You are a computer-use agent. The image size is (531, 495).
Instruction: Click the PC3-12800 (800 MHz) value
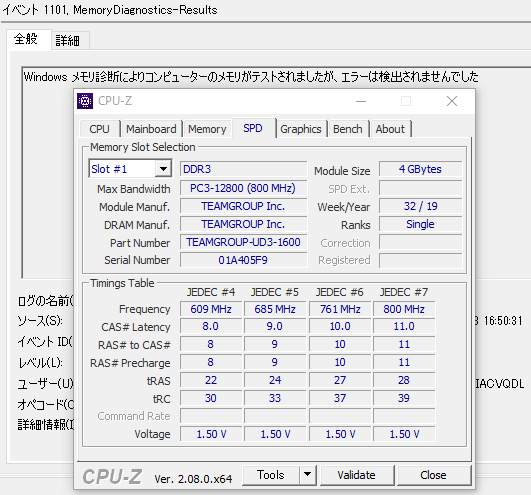click(243, 188)
